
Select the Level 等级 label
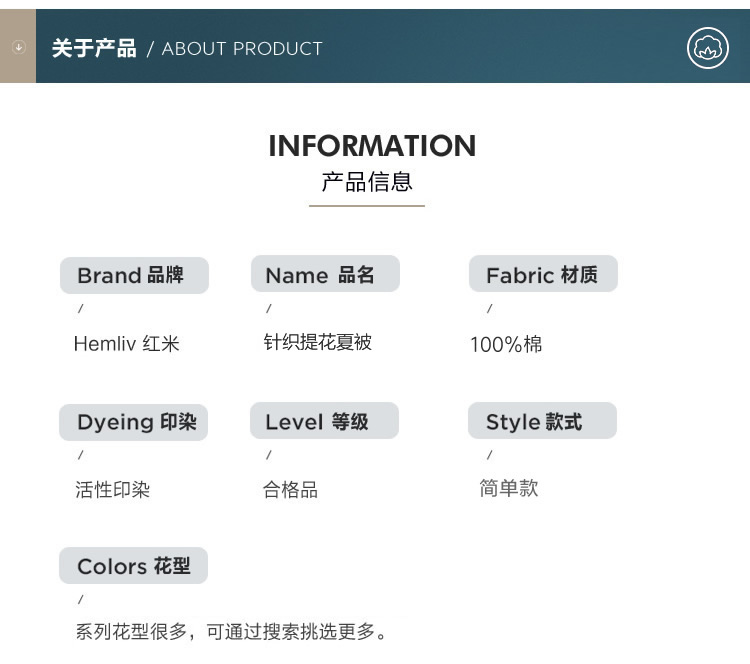tap(324, 421)
